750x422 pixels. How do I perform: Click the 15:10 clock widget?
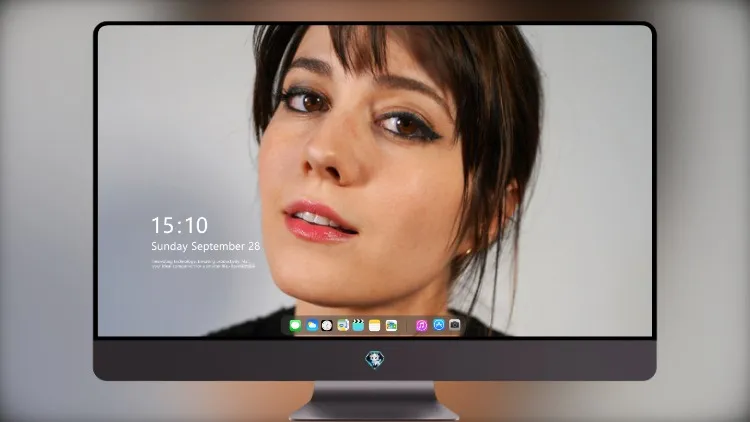[179, 225]
